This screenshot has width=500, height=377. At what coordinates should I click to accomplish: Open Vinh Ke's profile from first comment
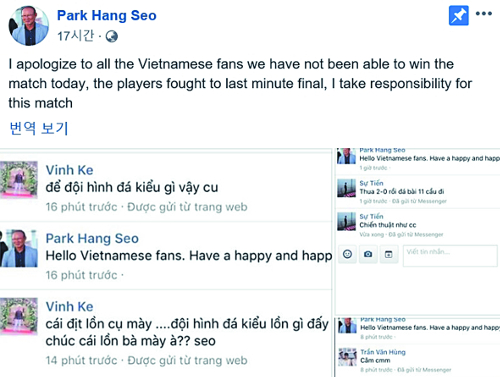tap(69, 170)
